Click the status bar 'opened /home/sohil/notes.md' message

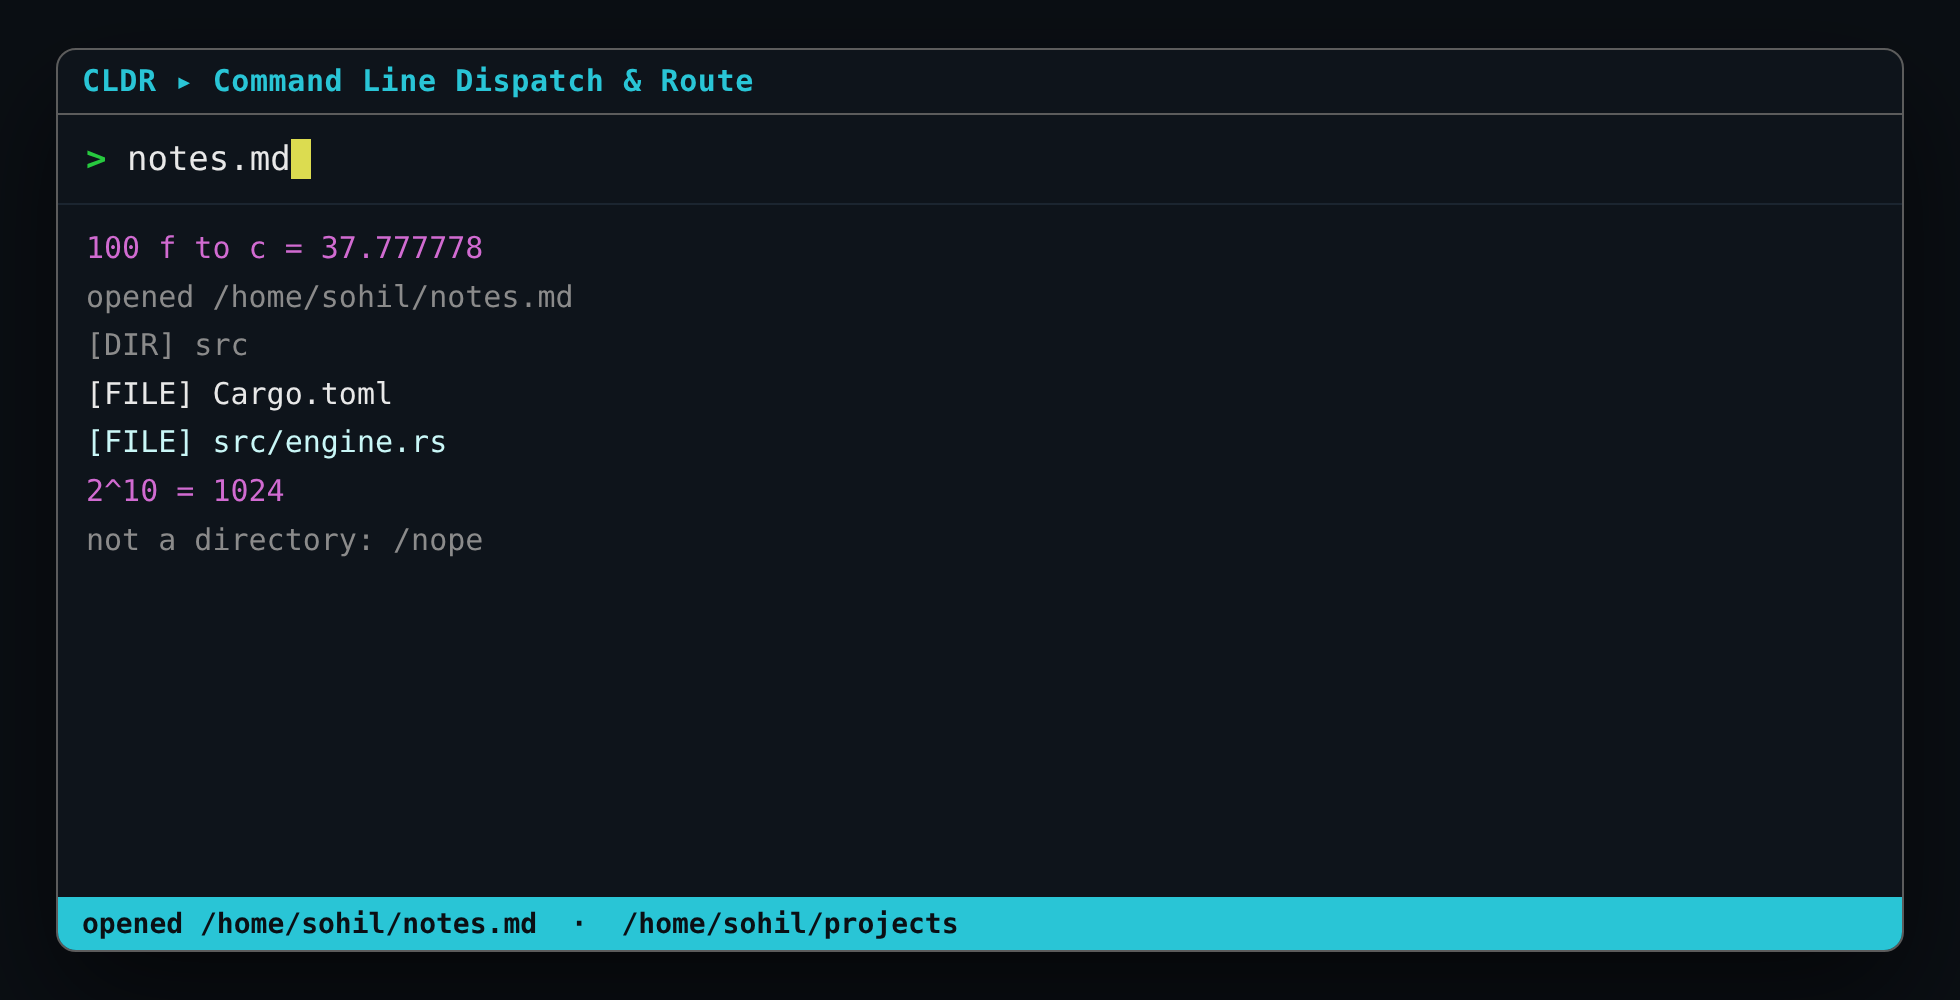pyautogui.click(x=309, y=924)
